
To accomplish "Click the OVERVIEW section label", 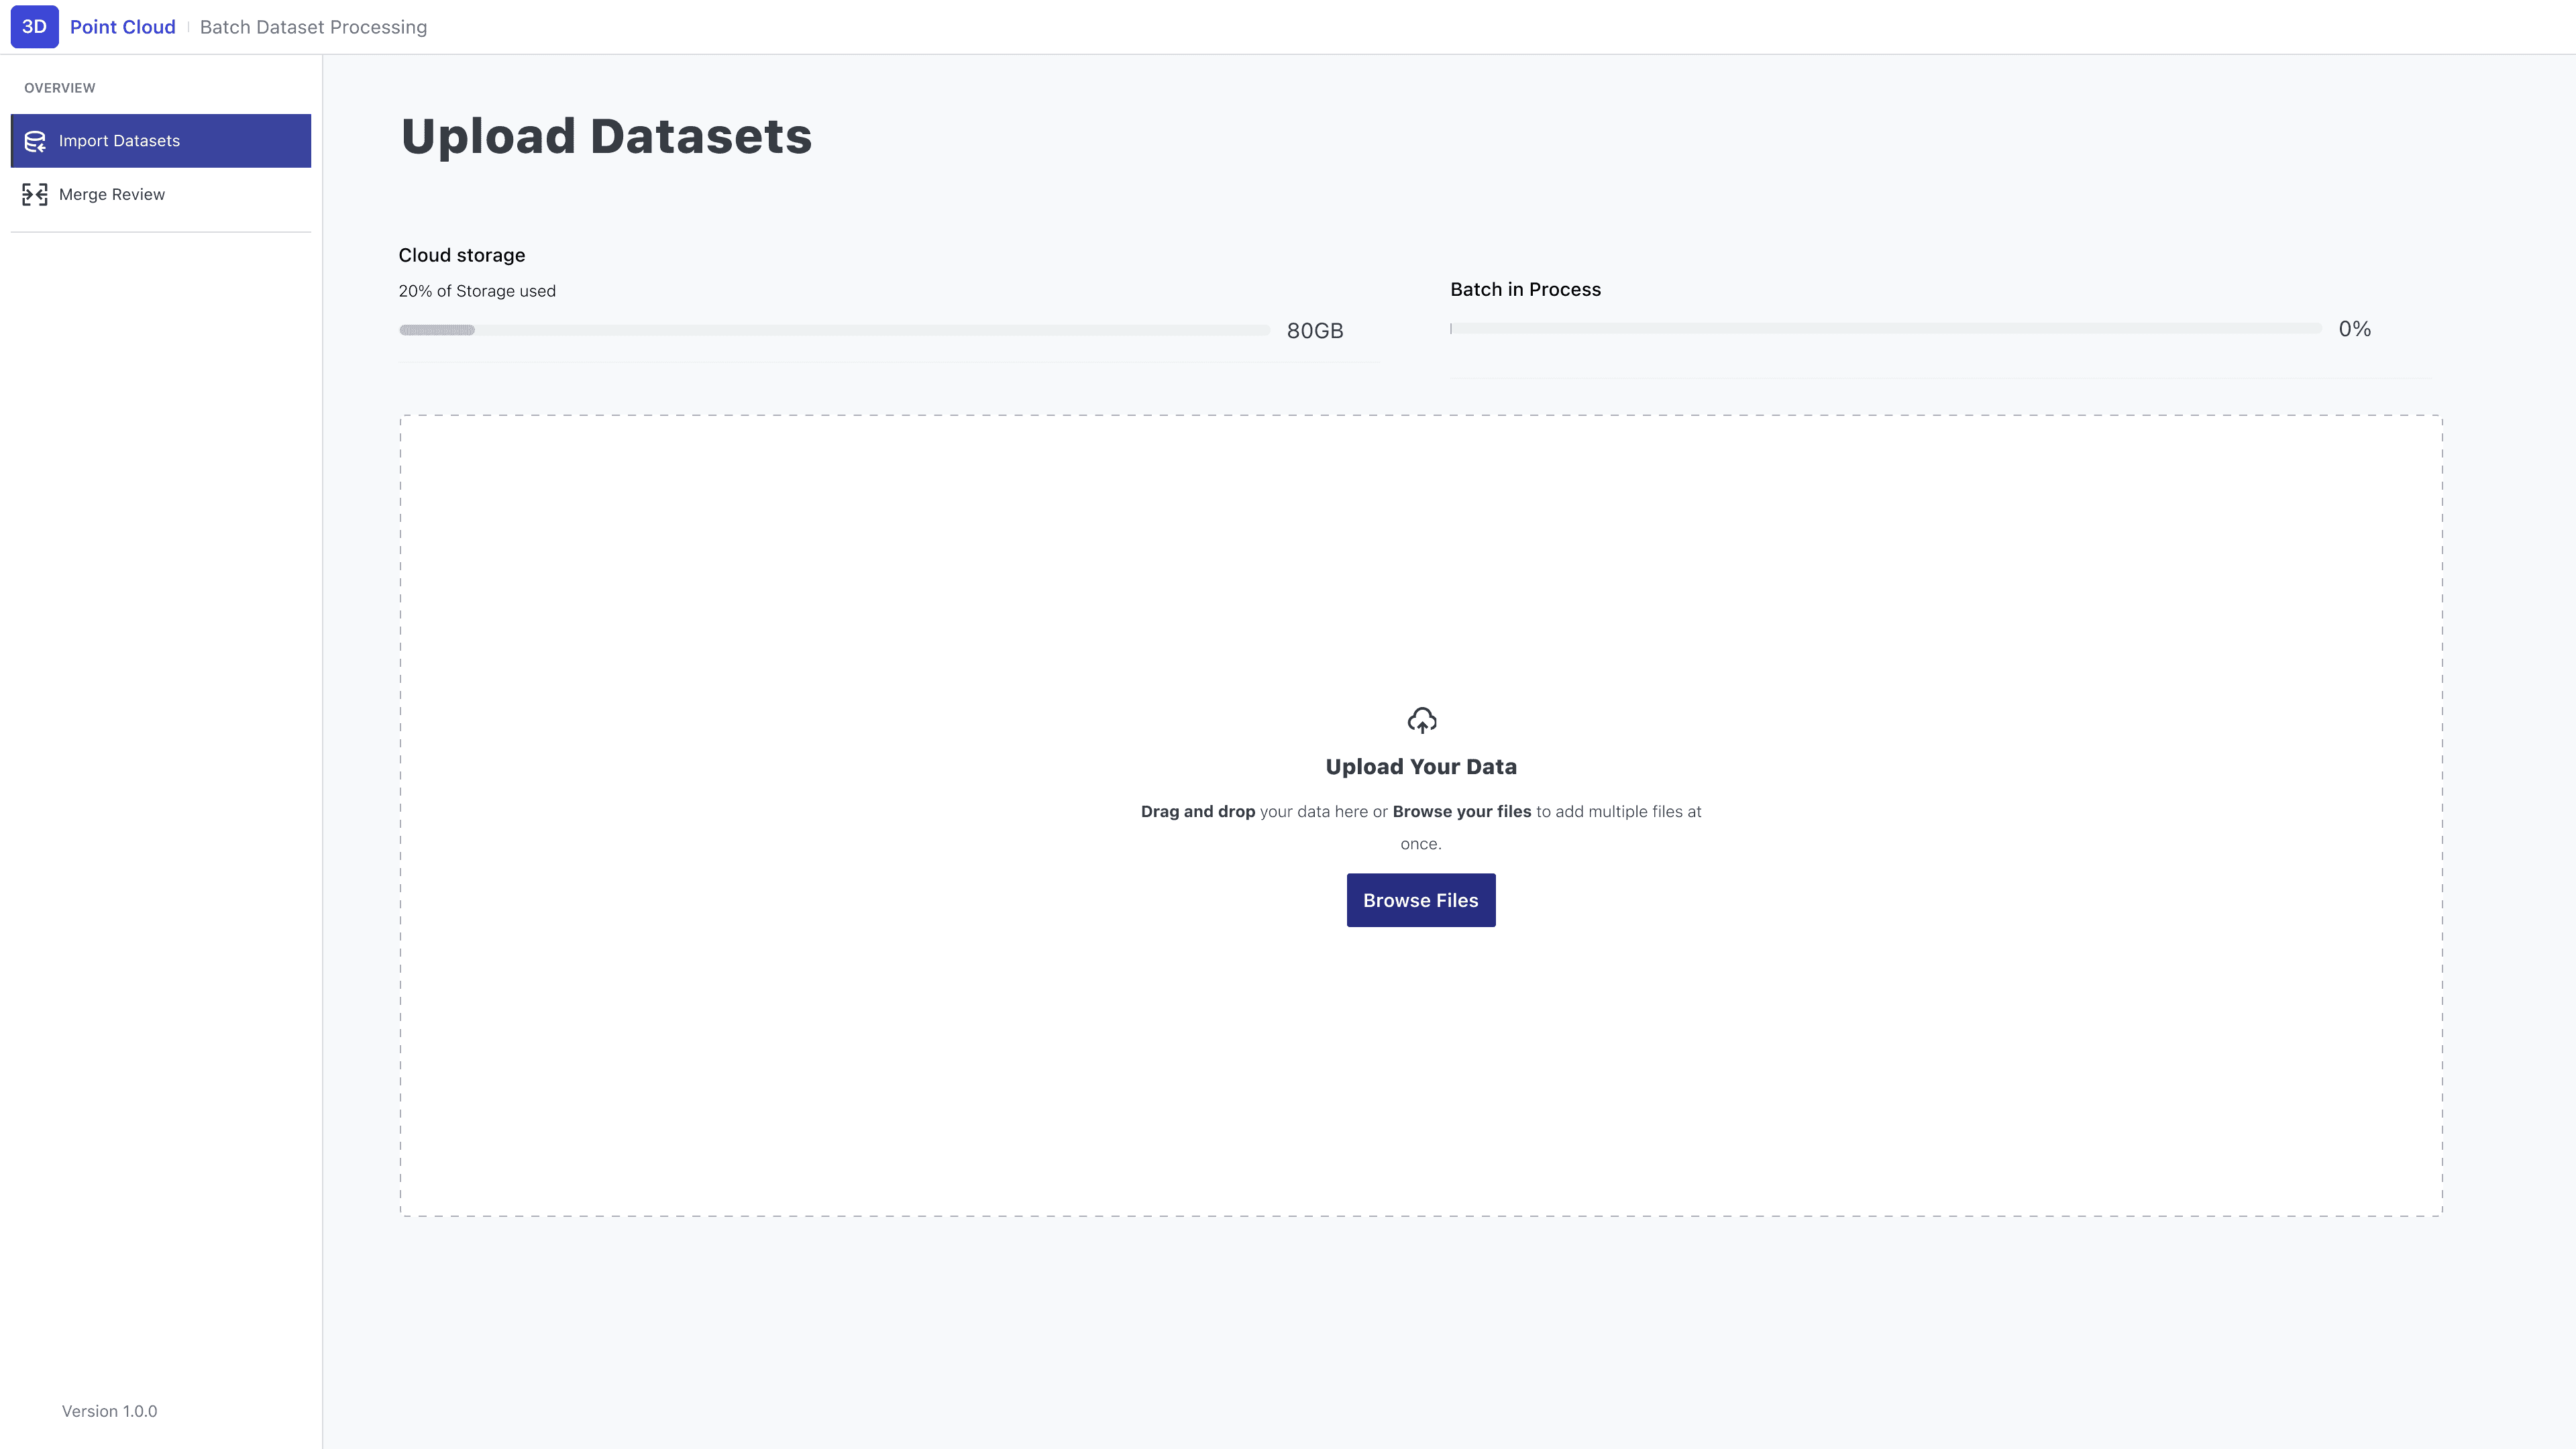I will (60, 88).
